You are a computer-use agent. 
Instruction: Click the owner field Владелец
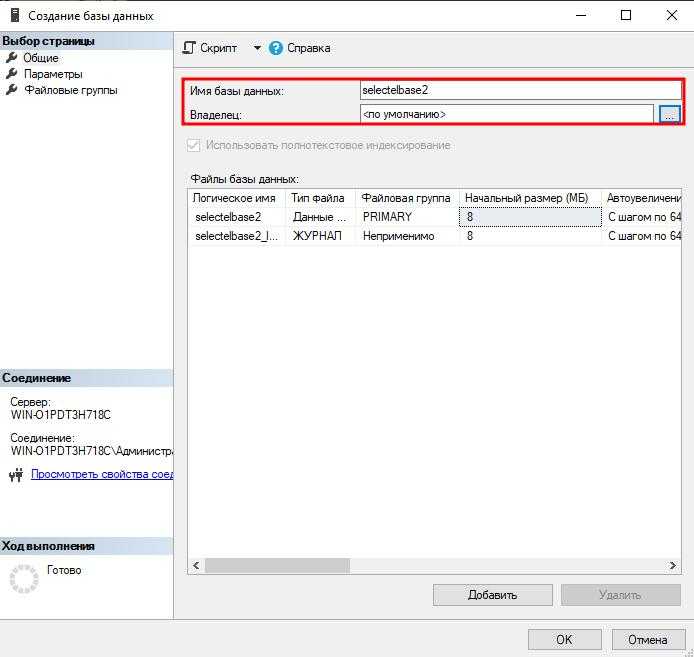(506, 114)
